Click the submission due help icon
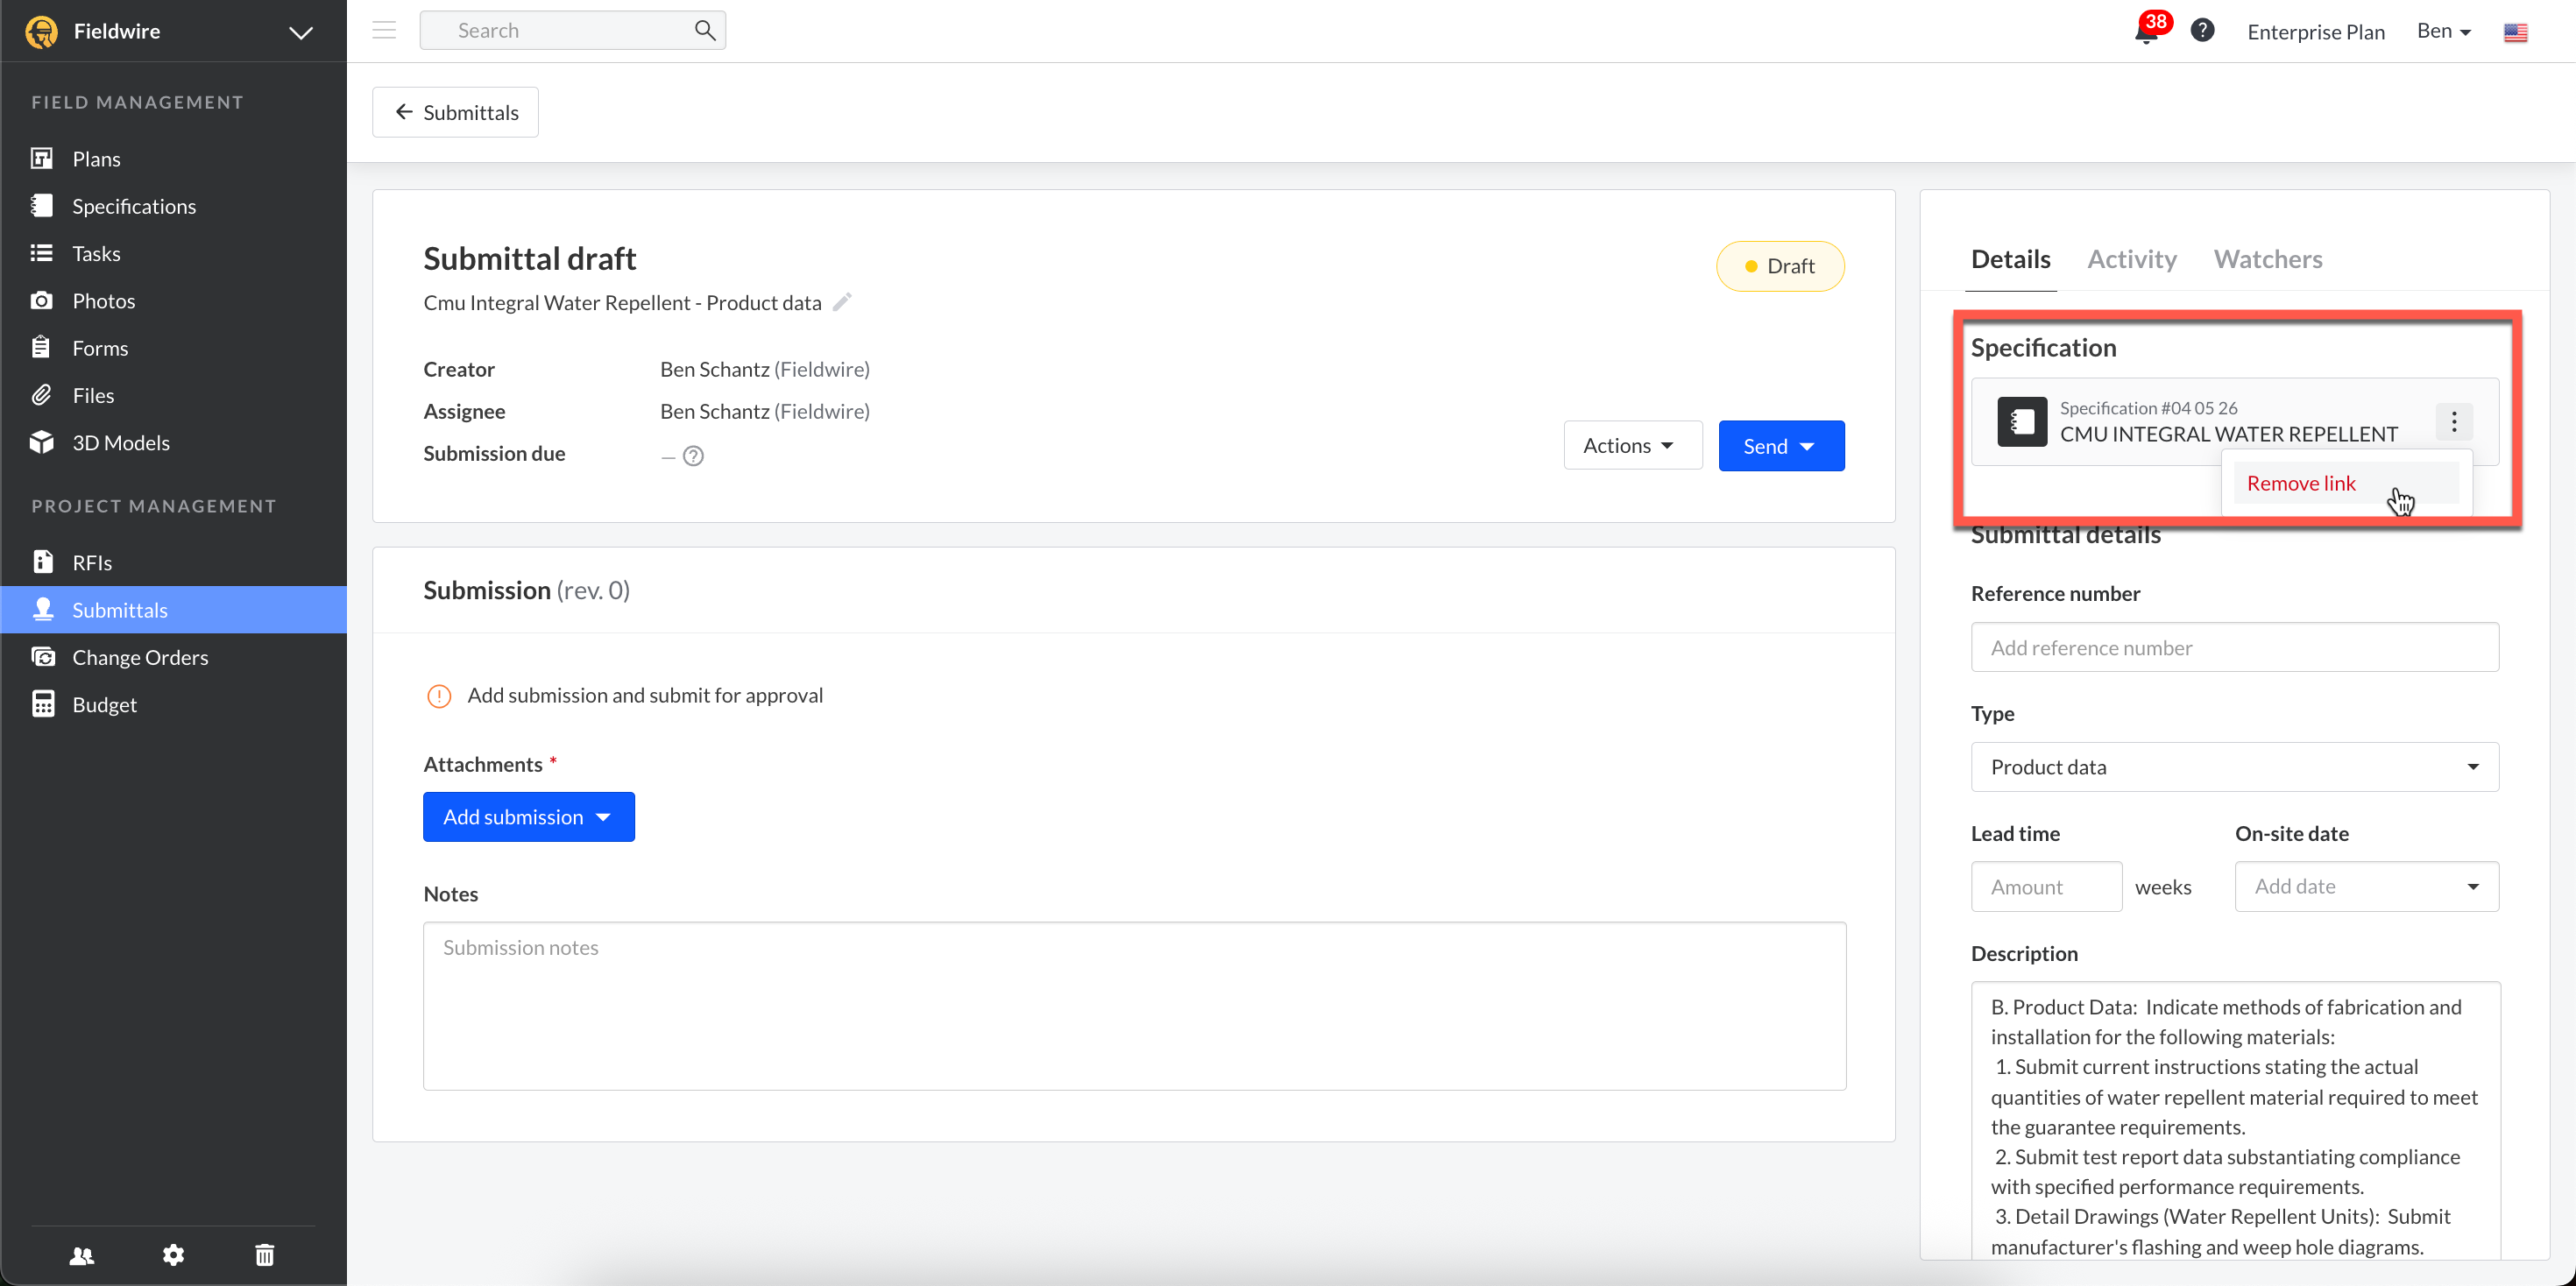 click(693, 456)
